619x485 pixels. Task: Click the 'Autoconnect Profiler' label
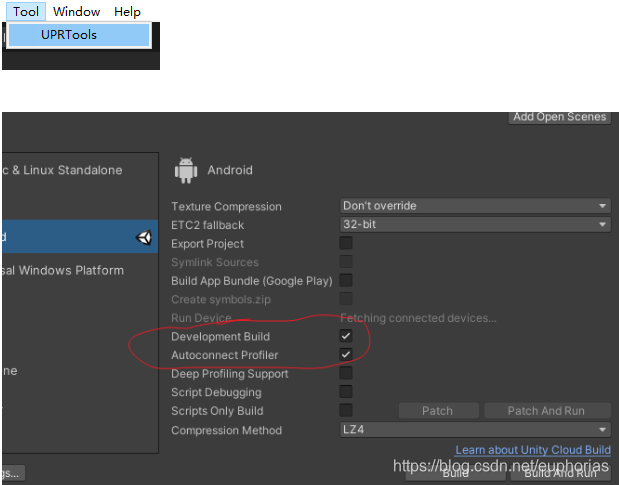pyautogui.click(x=225, y=355)
